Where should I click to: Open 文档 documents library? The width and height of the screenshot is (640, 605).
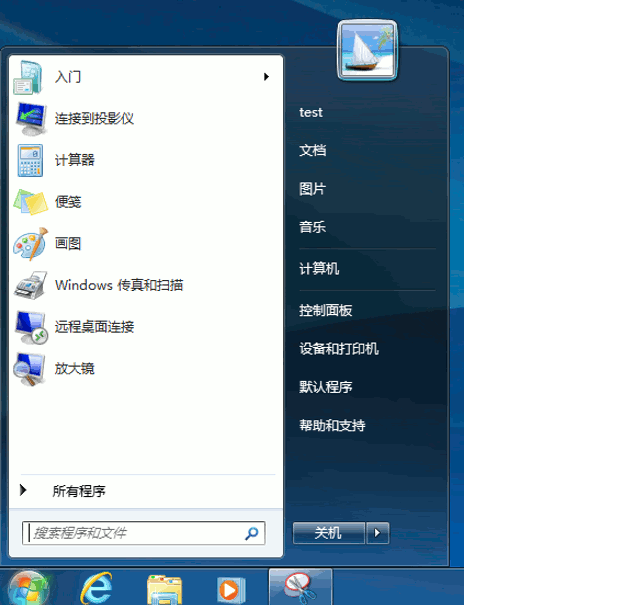(x=312, y=150)
